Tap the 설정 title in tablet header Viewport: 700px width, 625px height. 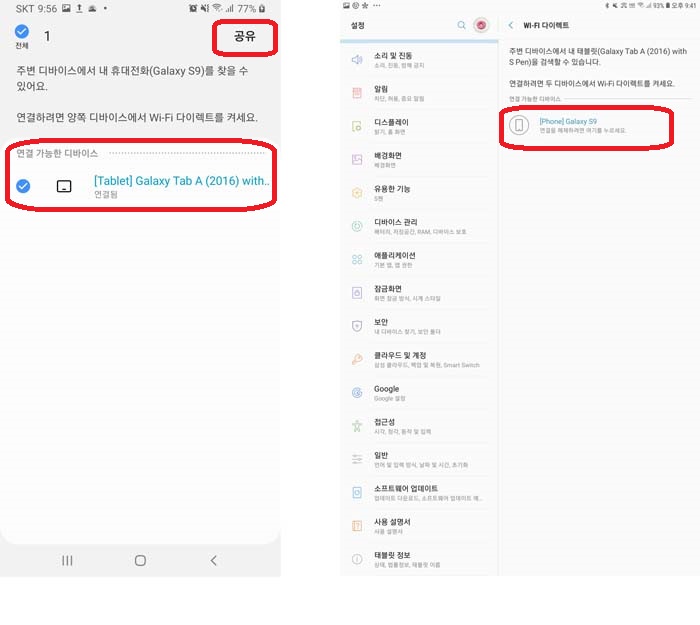(x=358, y=25)
